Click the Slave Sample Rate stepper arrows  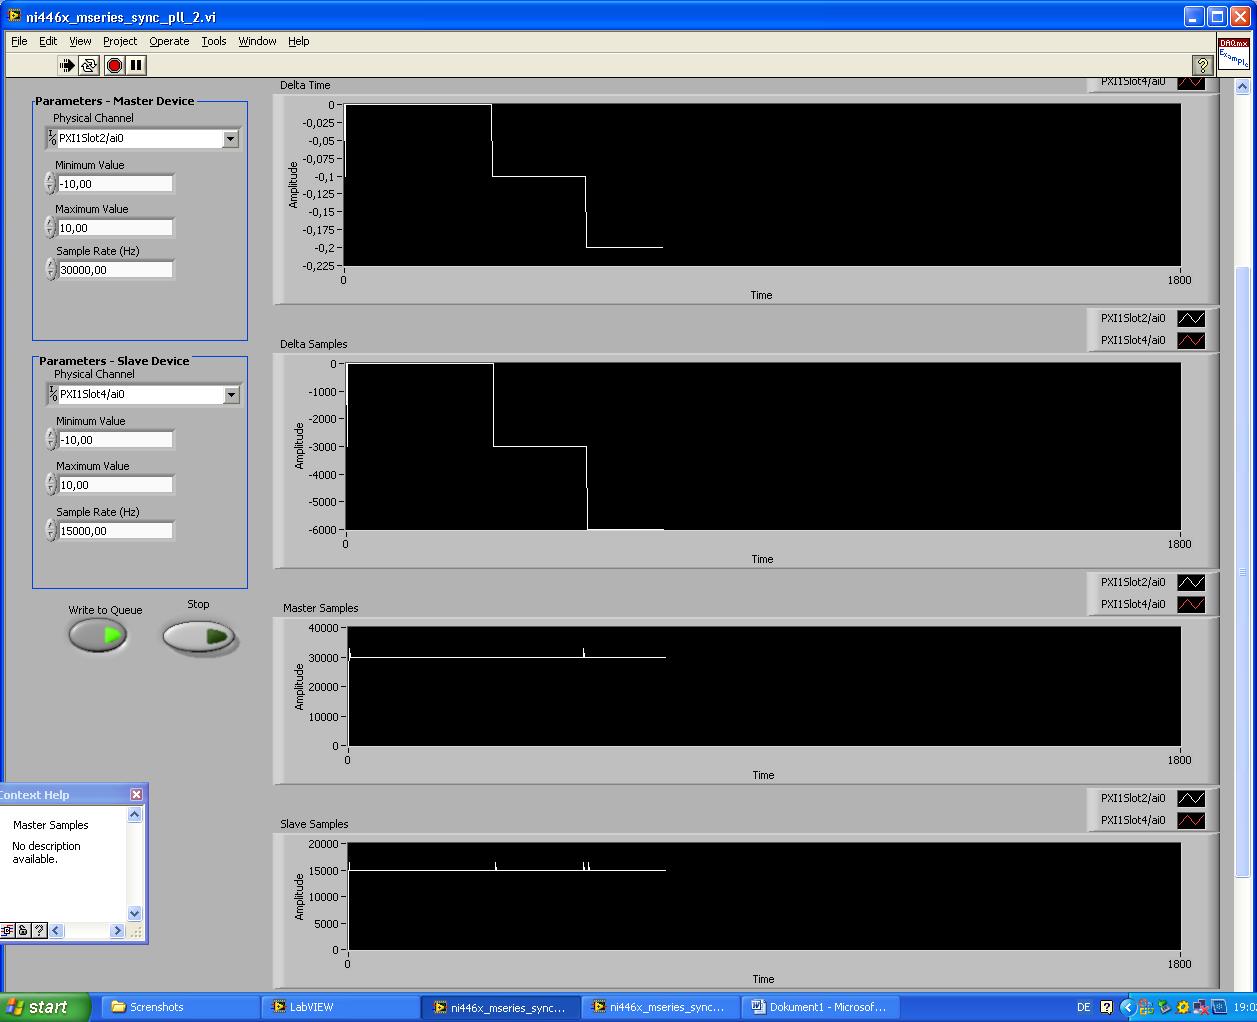[x=51, y=530]
